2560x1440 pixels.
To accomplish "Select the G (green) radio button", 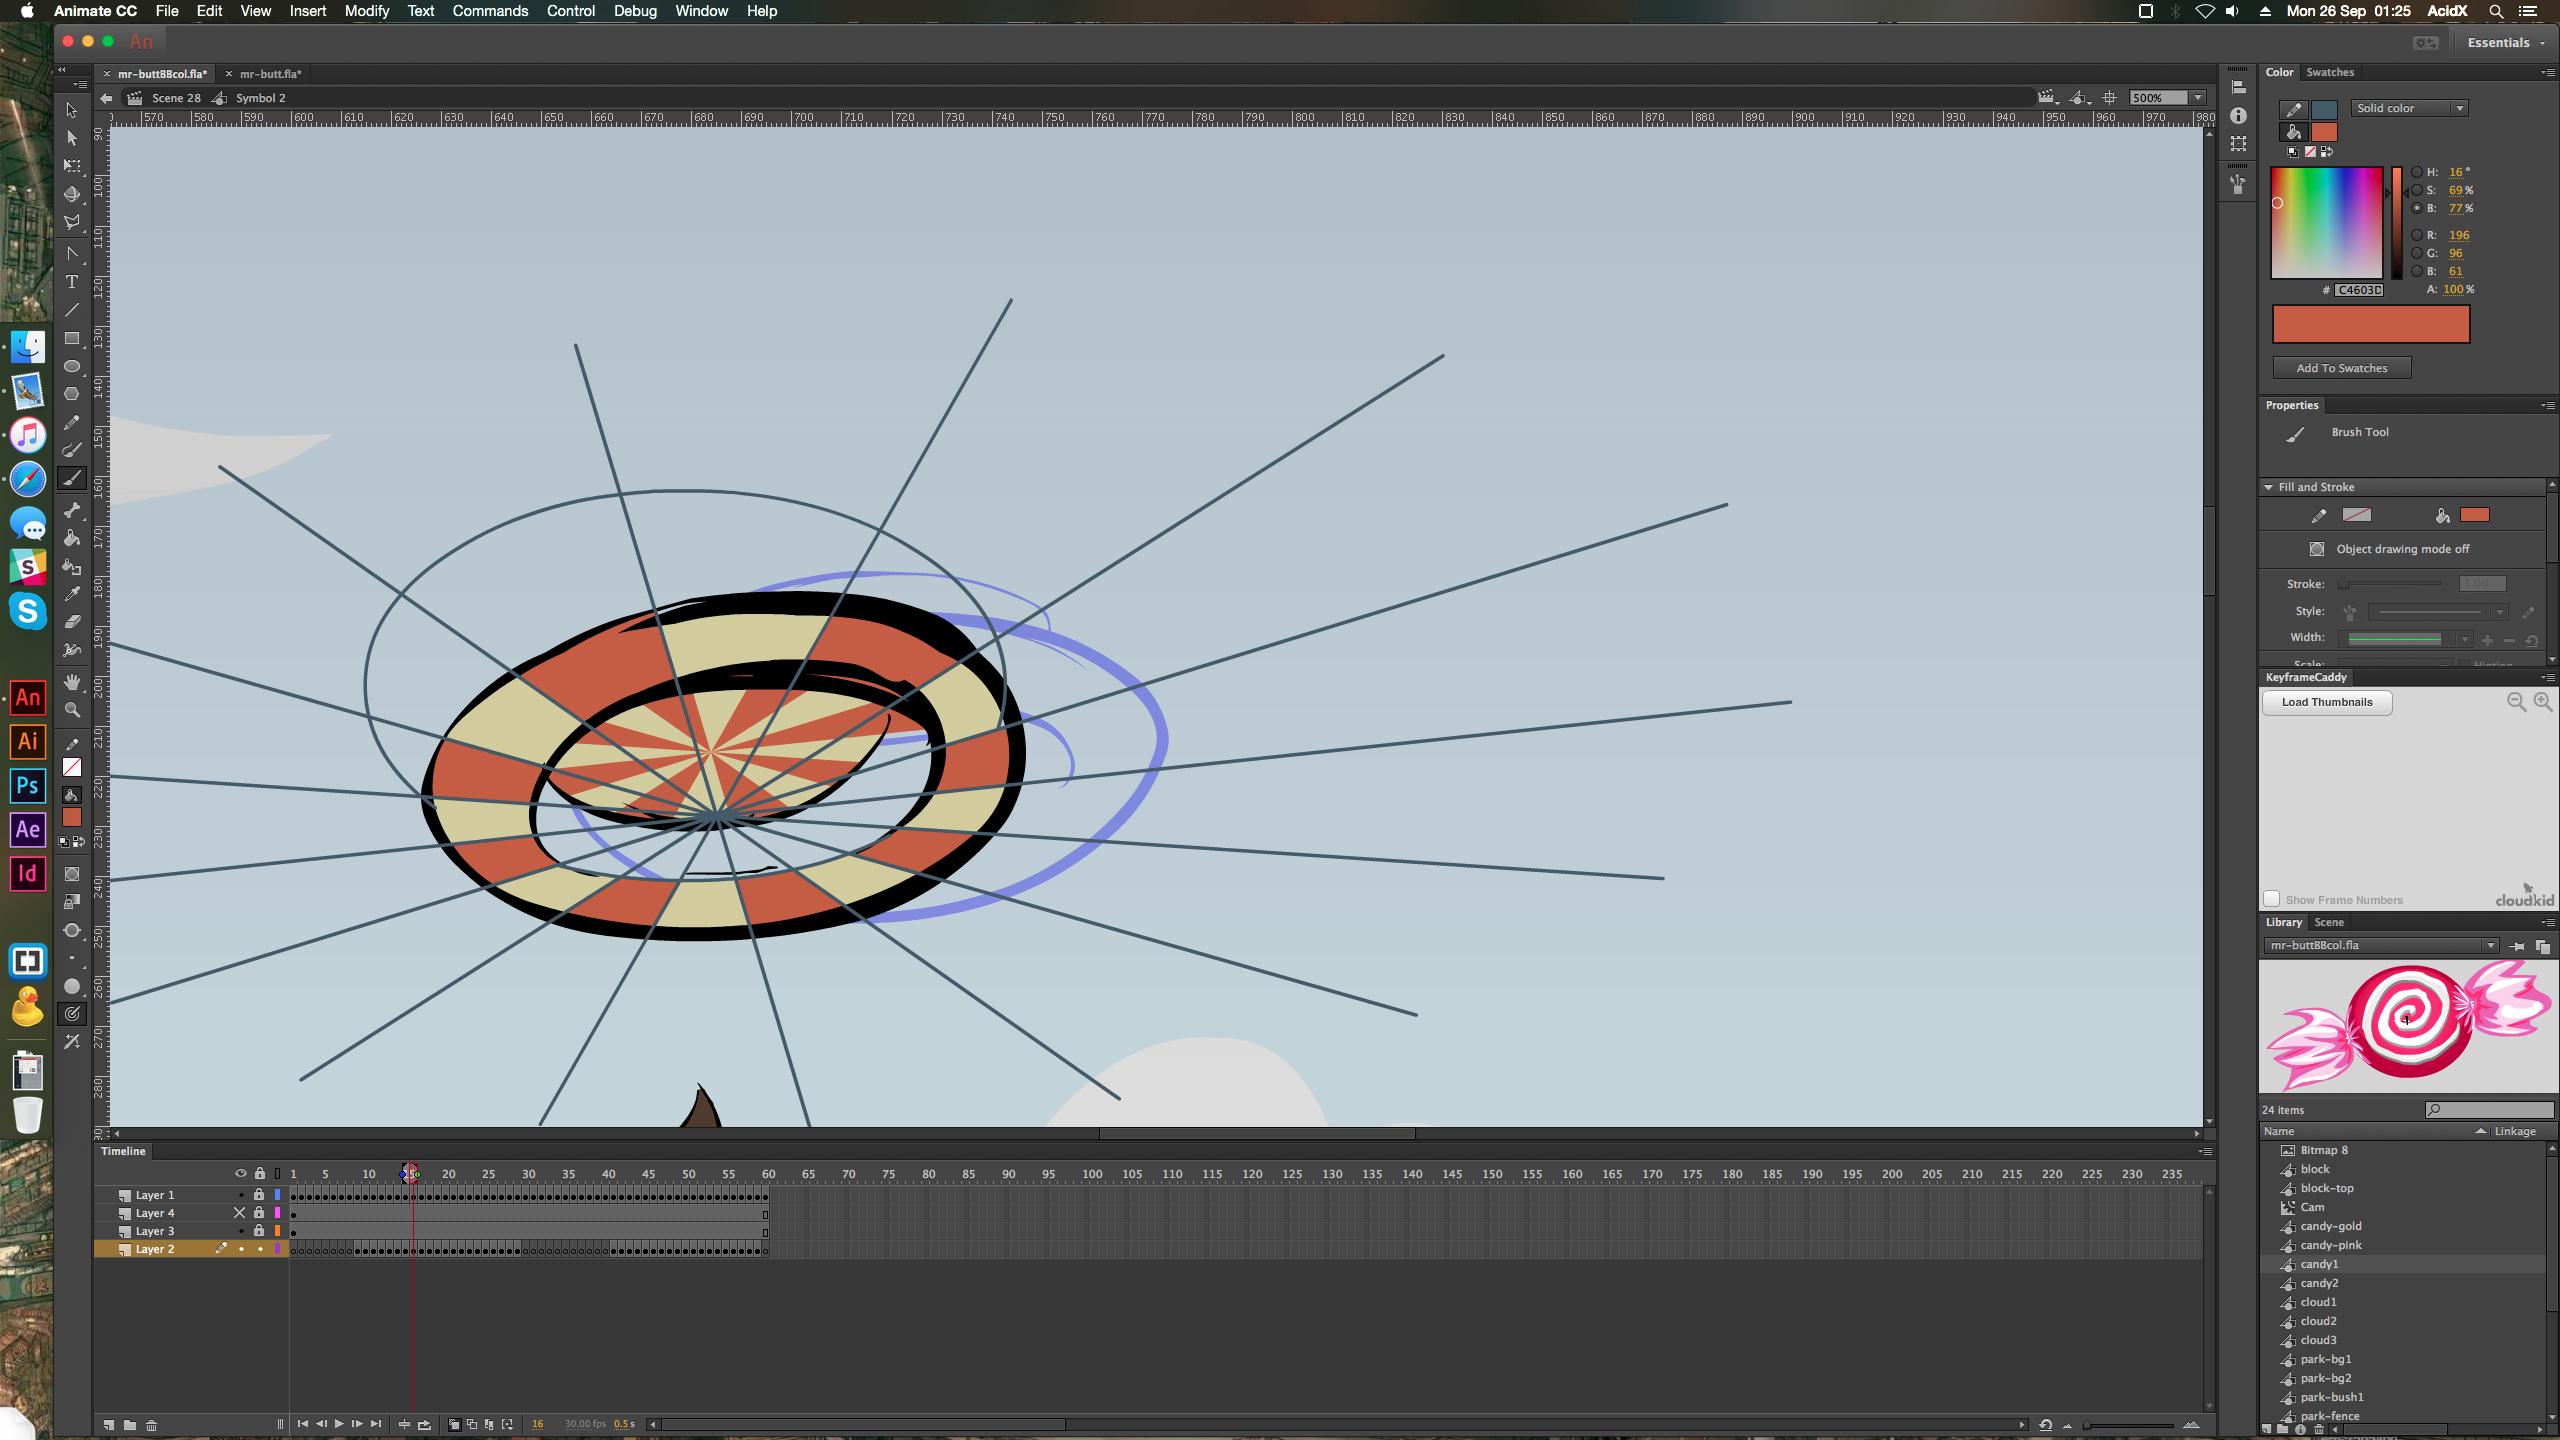I will click(x=2416, y=253).
